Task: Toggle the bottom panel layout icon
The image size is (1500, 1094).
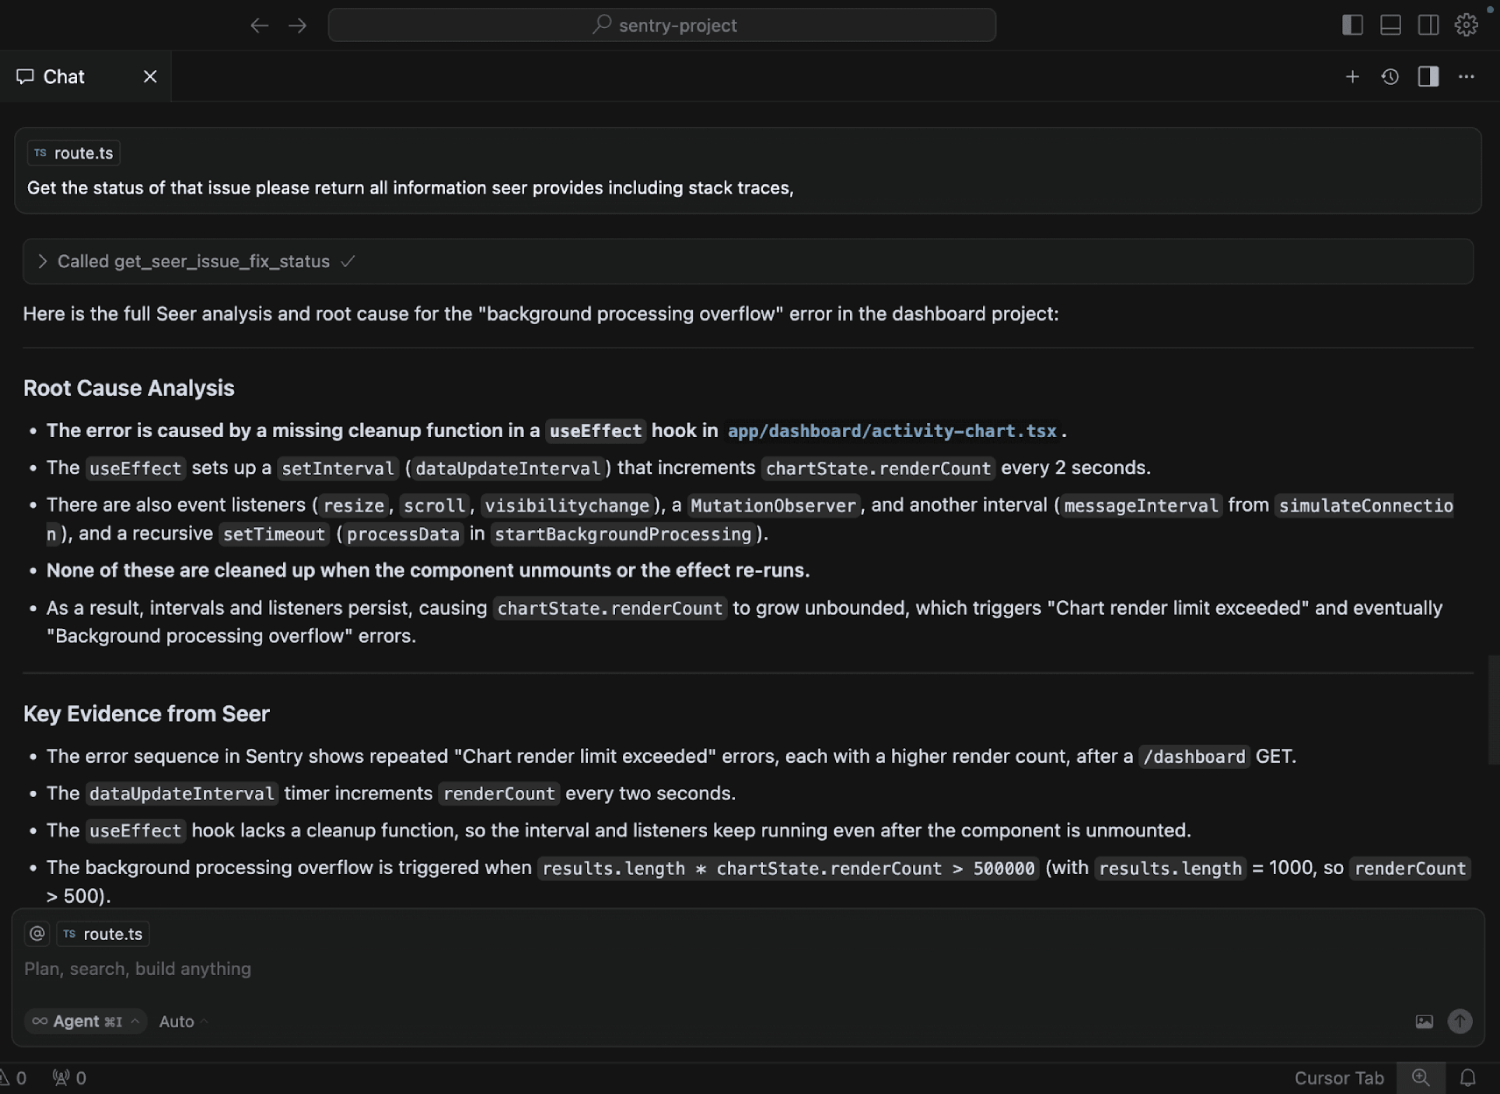Action: (1390, 25)
